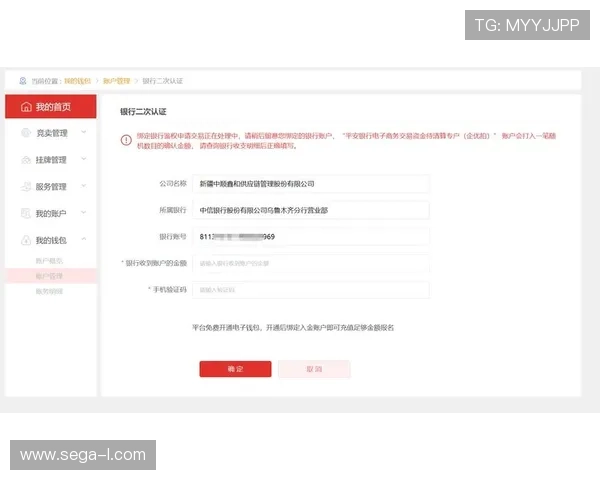Viewport: 600px width, 480px height.
Task: Click the 所属银行 field label
Action: coord(173,210)
